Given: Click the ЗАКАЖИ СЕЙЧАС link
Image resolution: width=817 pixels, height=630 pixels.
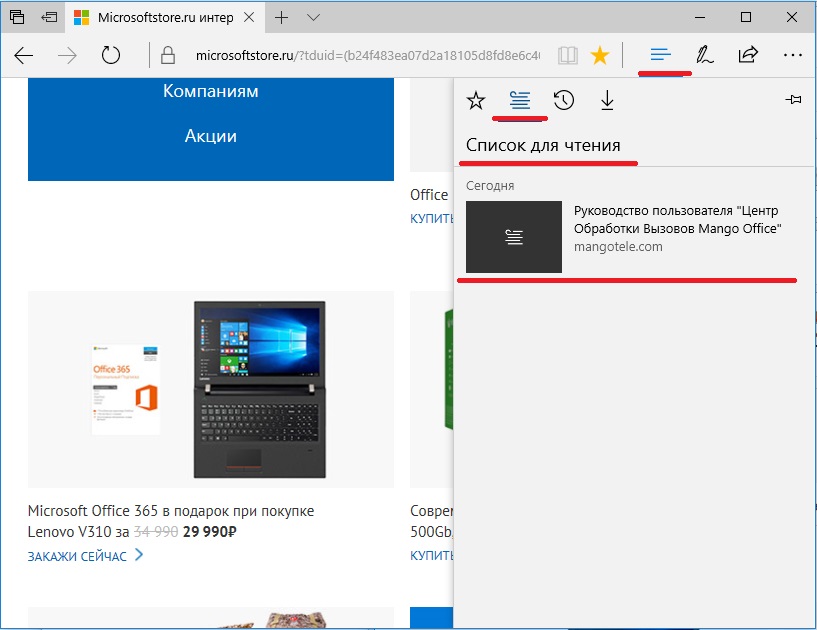Looking at the screenshot, I should pyautogui.click(x=78, y=556).
